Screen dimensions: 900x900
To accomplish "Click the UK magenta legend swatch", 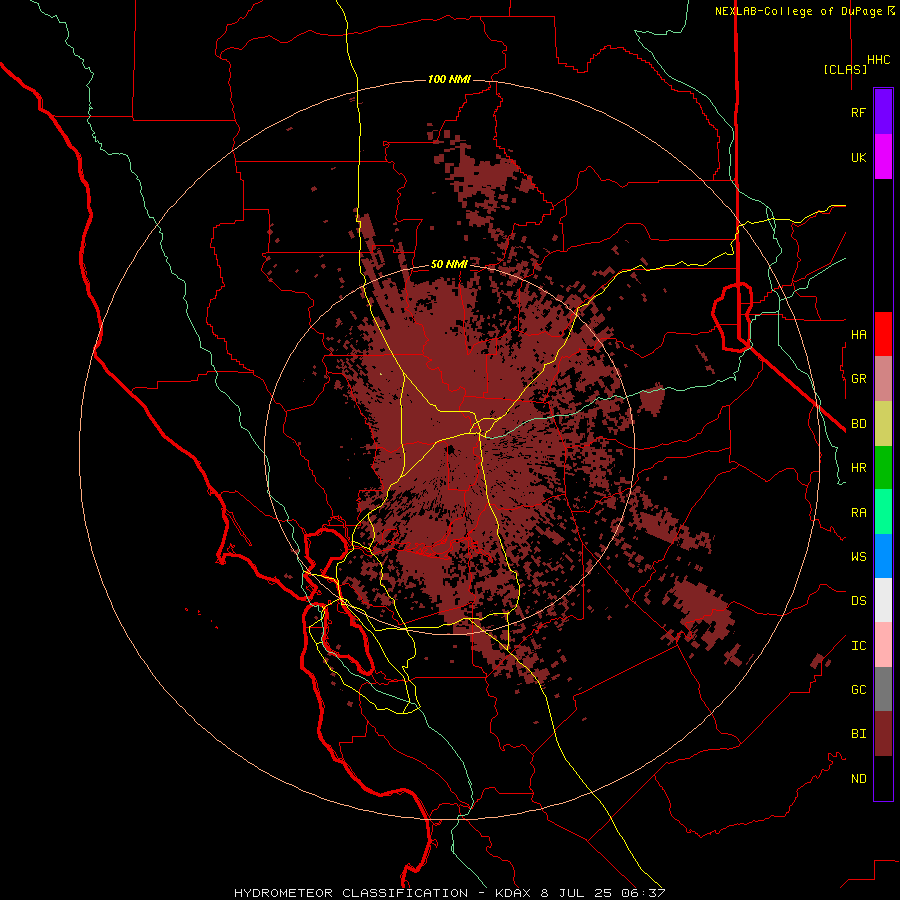I will coord(883,157).
